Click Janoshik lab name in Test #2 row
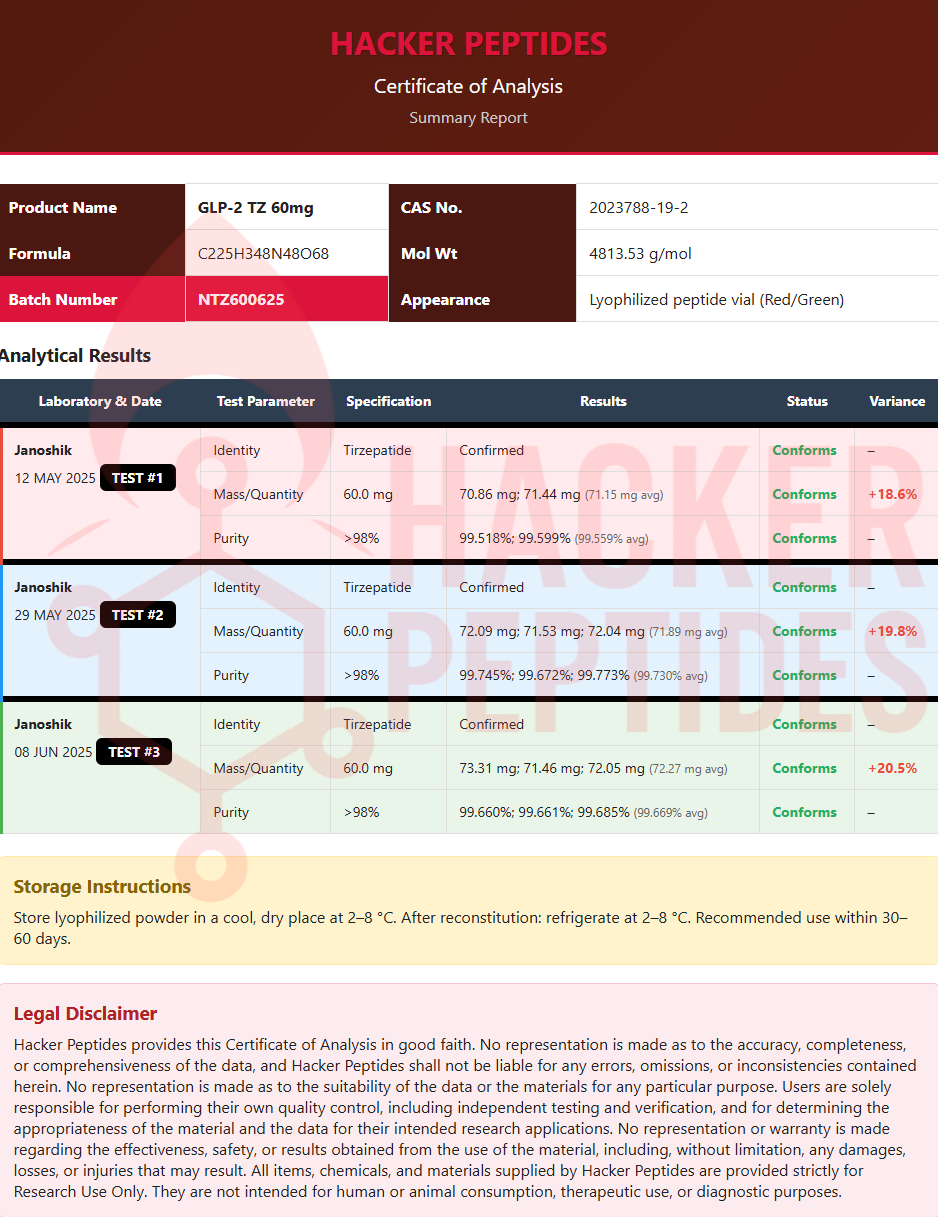 click(x=43, y=588)
